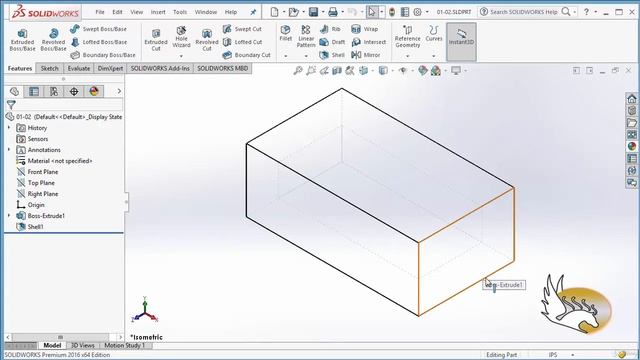Mirror the feature
640x360 pixels.
tap(366, 55)
